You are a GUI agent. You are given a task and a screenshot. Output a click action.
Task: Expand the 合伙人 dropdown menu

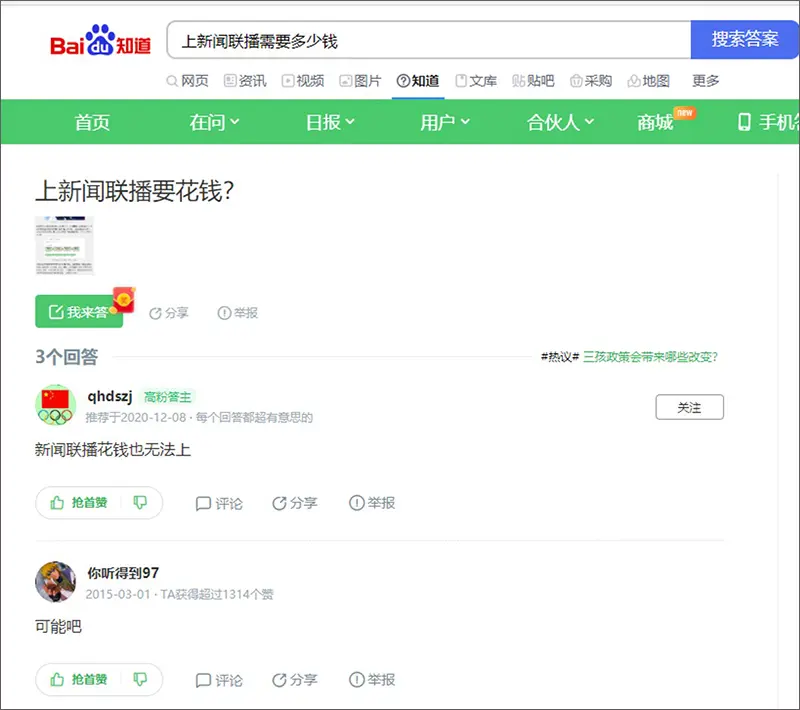(560, 122)
